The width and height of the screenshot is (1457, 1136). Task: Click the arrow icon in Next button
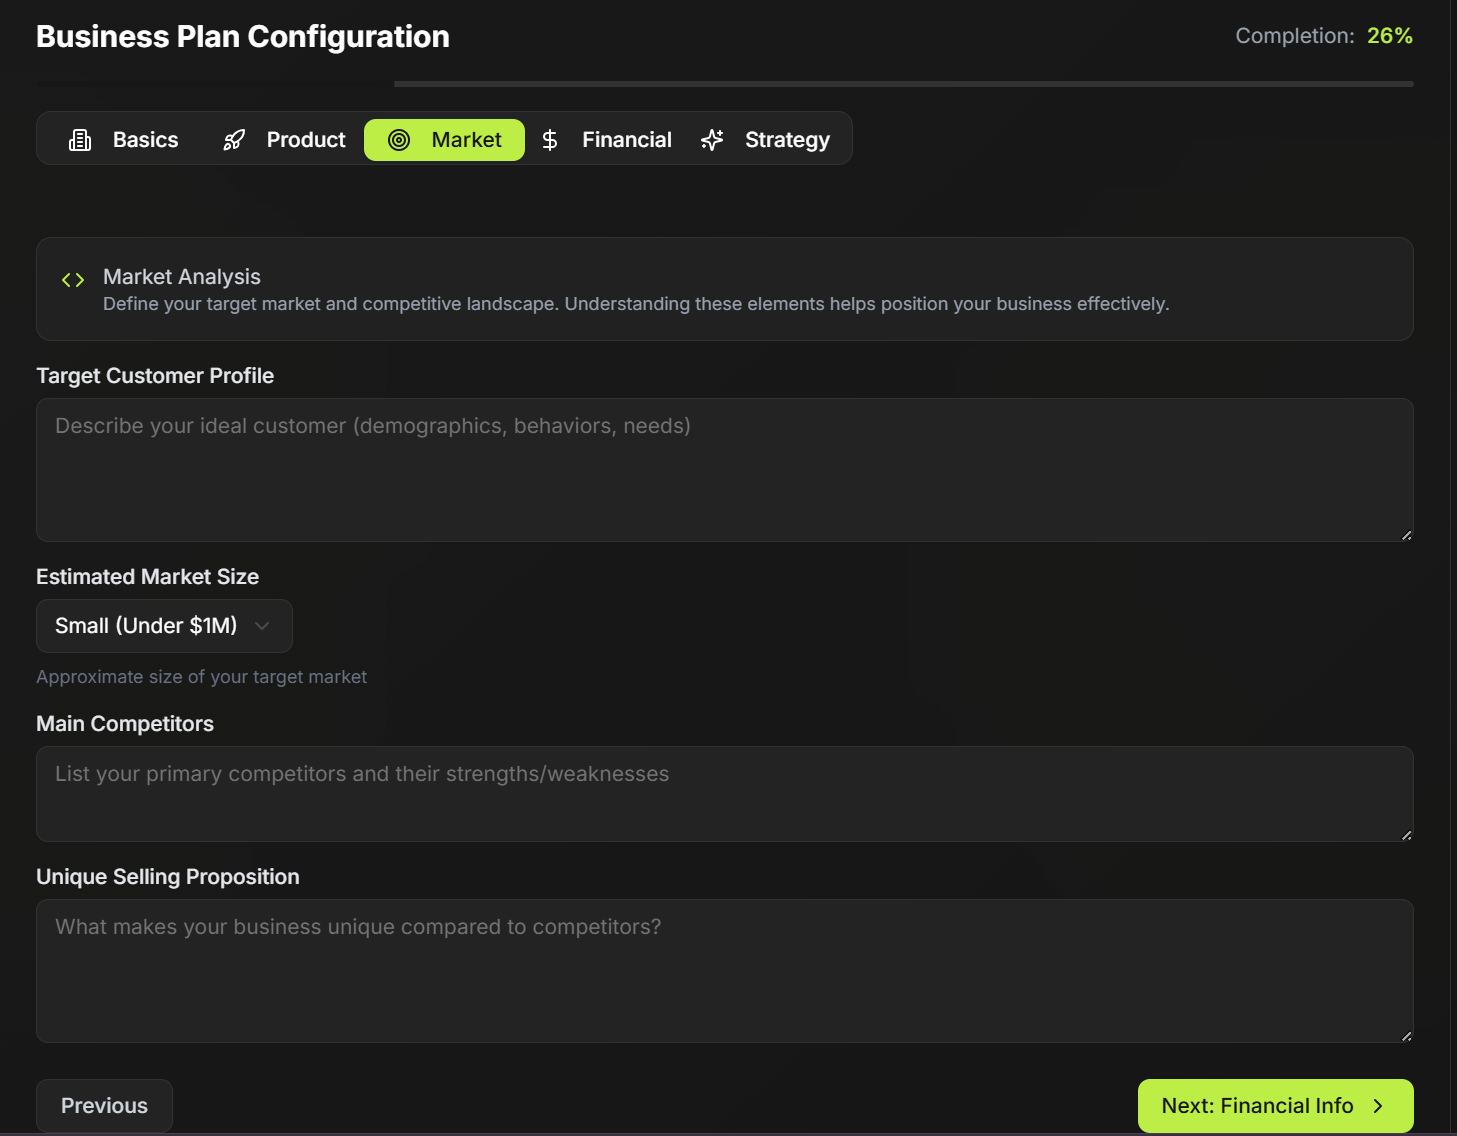click(1378, 1106)
